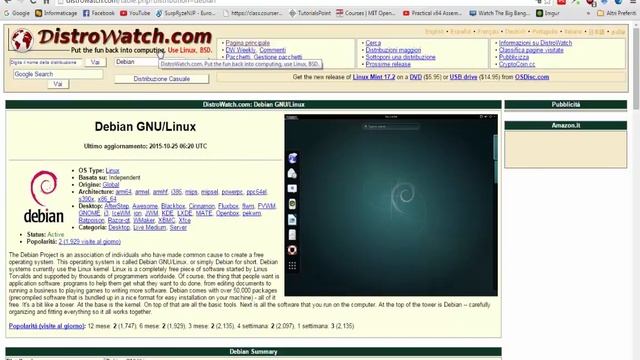Click the Live Medium category link
Viewport: 640px width, 360px height.
coord(149,228)
